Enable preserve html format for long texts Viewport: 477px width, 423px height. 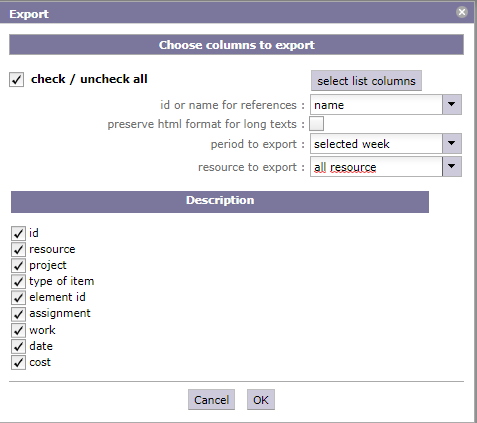[316, 124]
